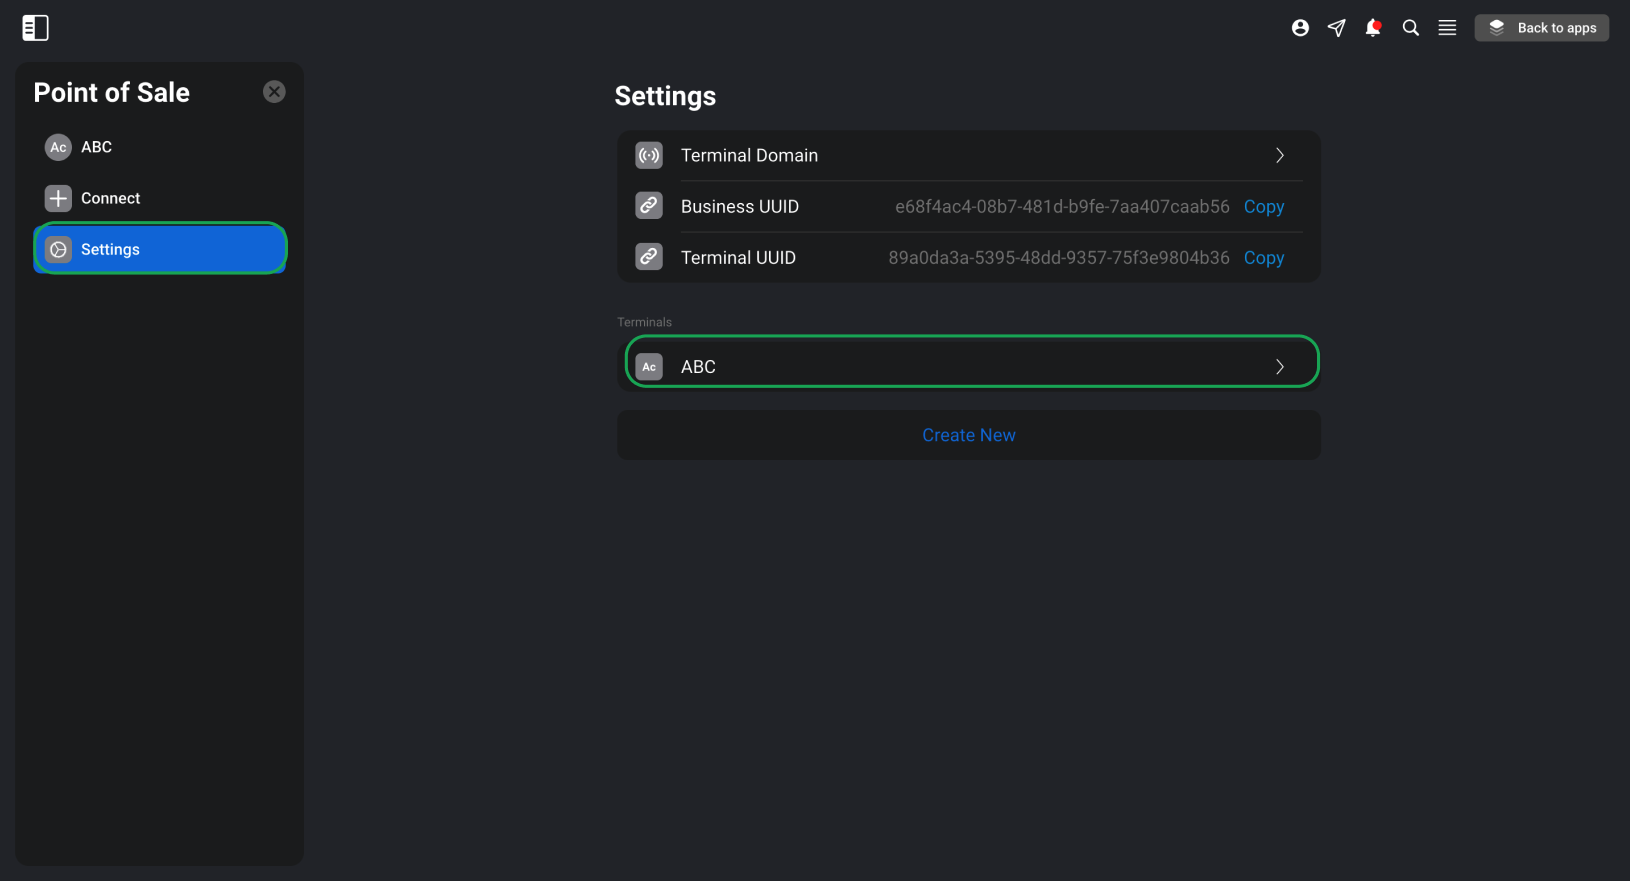Image resolution: width=1630 pixels, height=881 pixels.
Task: Open notifications bell icon
Action: 1373,28
